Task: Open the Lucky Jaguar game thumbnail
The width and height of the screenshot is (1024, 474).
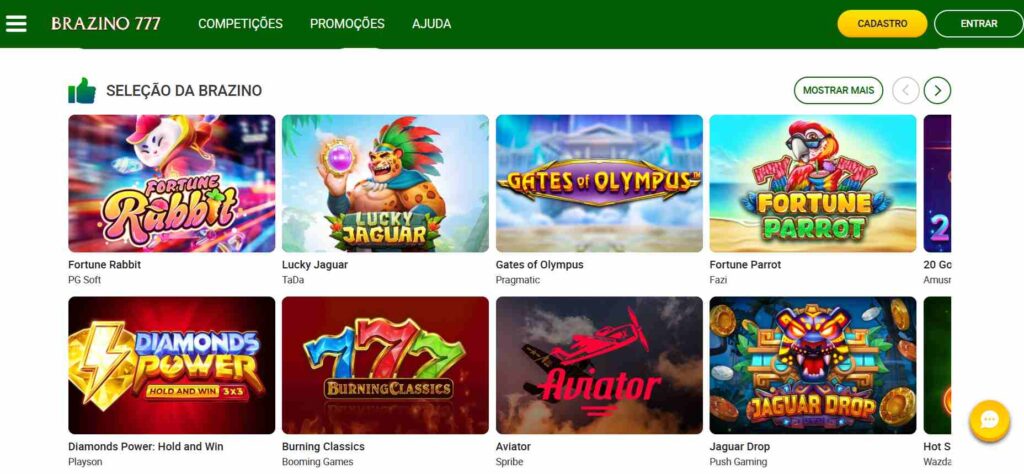Action: pyautogui.click(x=385, y=183)
